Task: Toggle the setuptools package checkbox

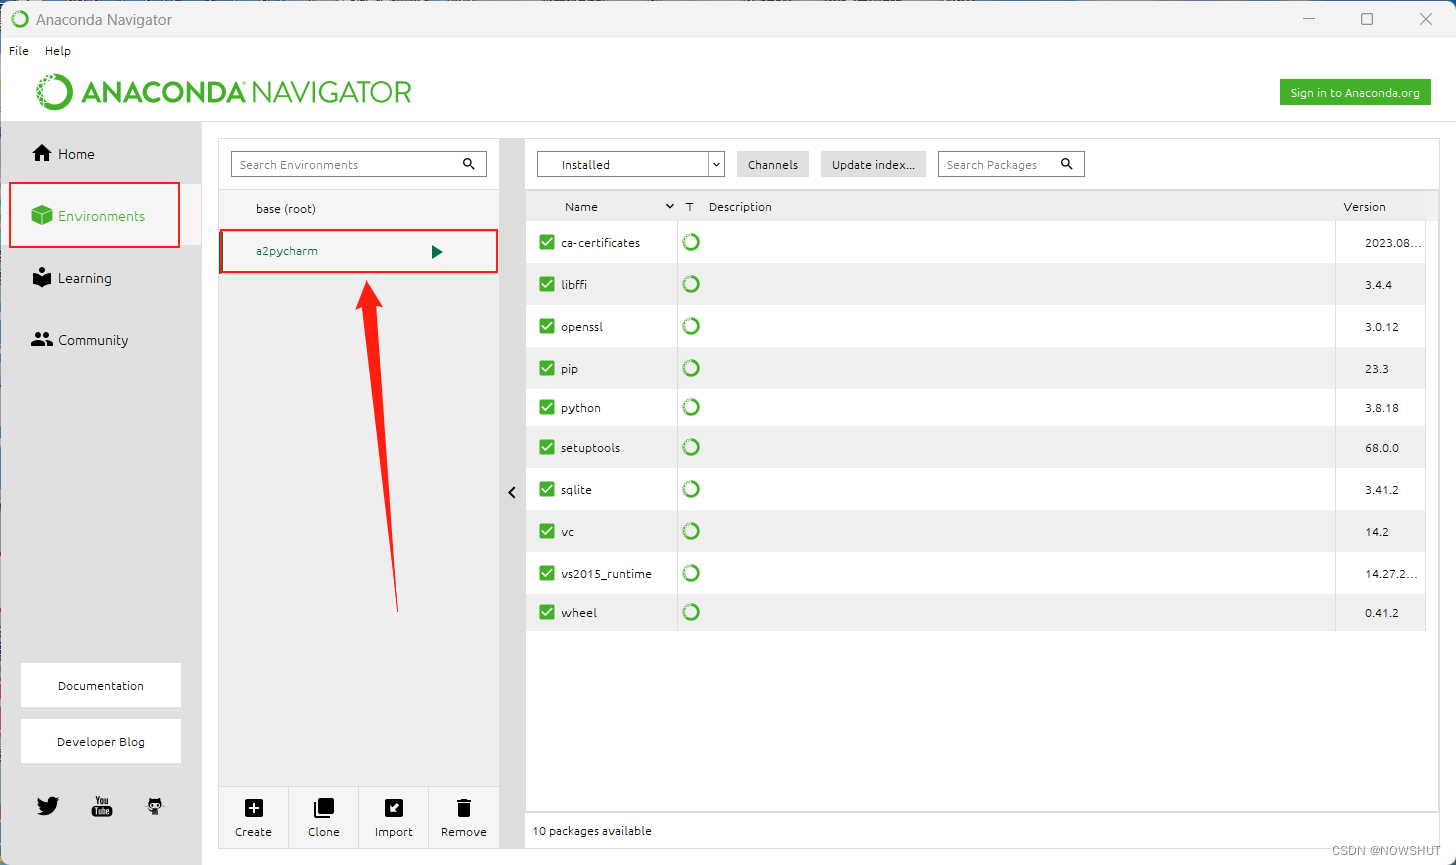Action: pyautogui.click(x=547, y=447)
